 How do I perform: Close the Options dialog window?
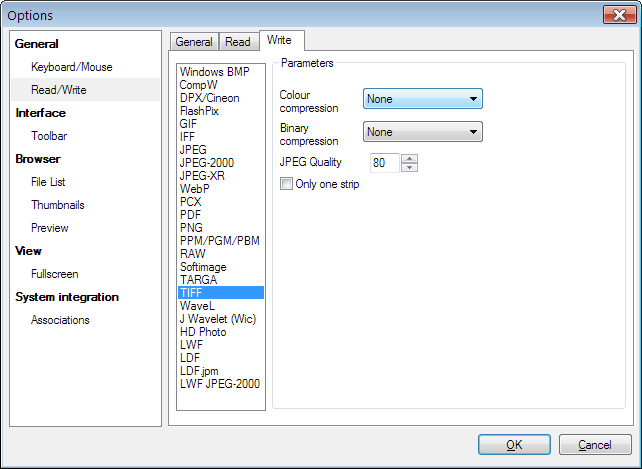(x=619, y=15)
